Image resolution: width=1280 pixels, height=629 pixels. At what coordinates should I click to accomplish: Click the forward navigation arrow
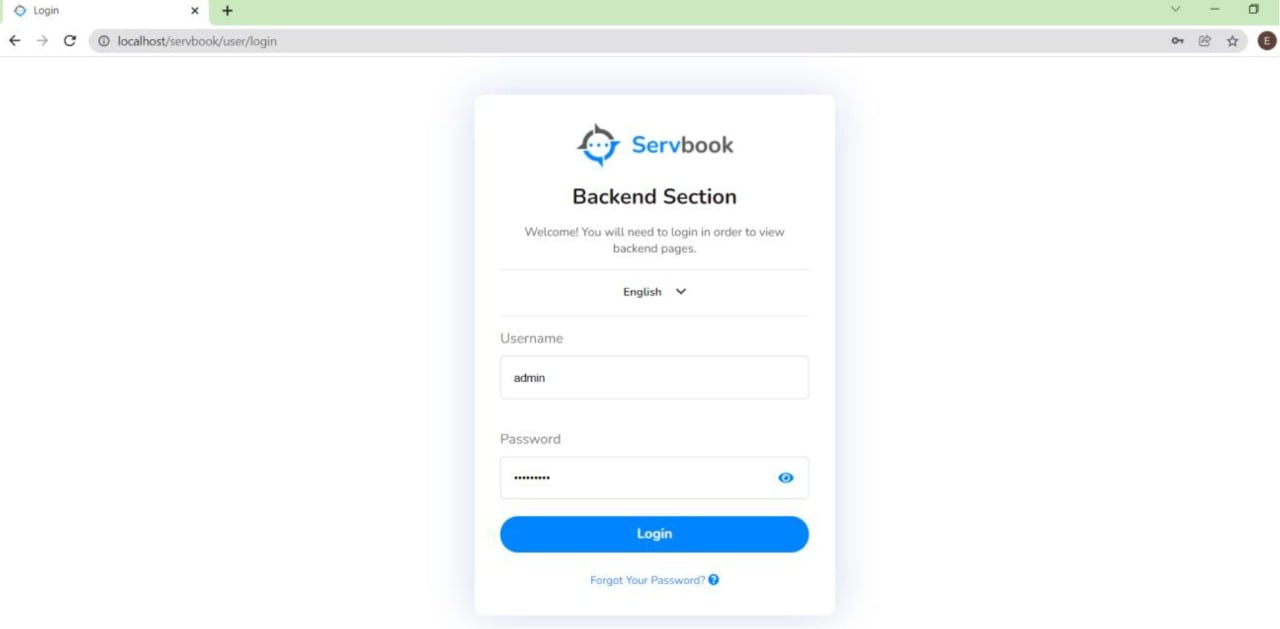point(41,41)
